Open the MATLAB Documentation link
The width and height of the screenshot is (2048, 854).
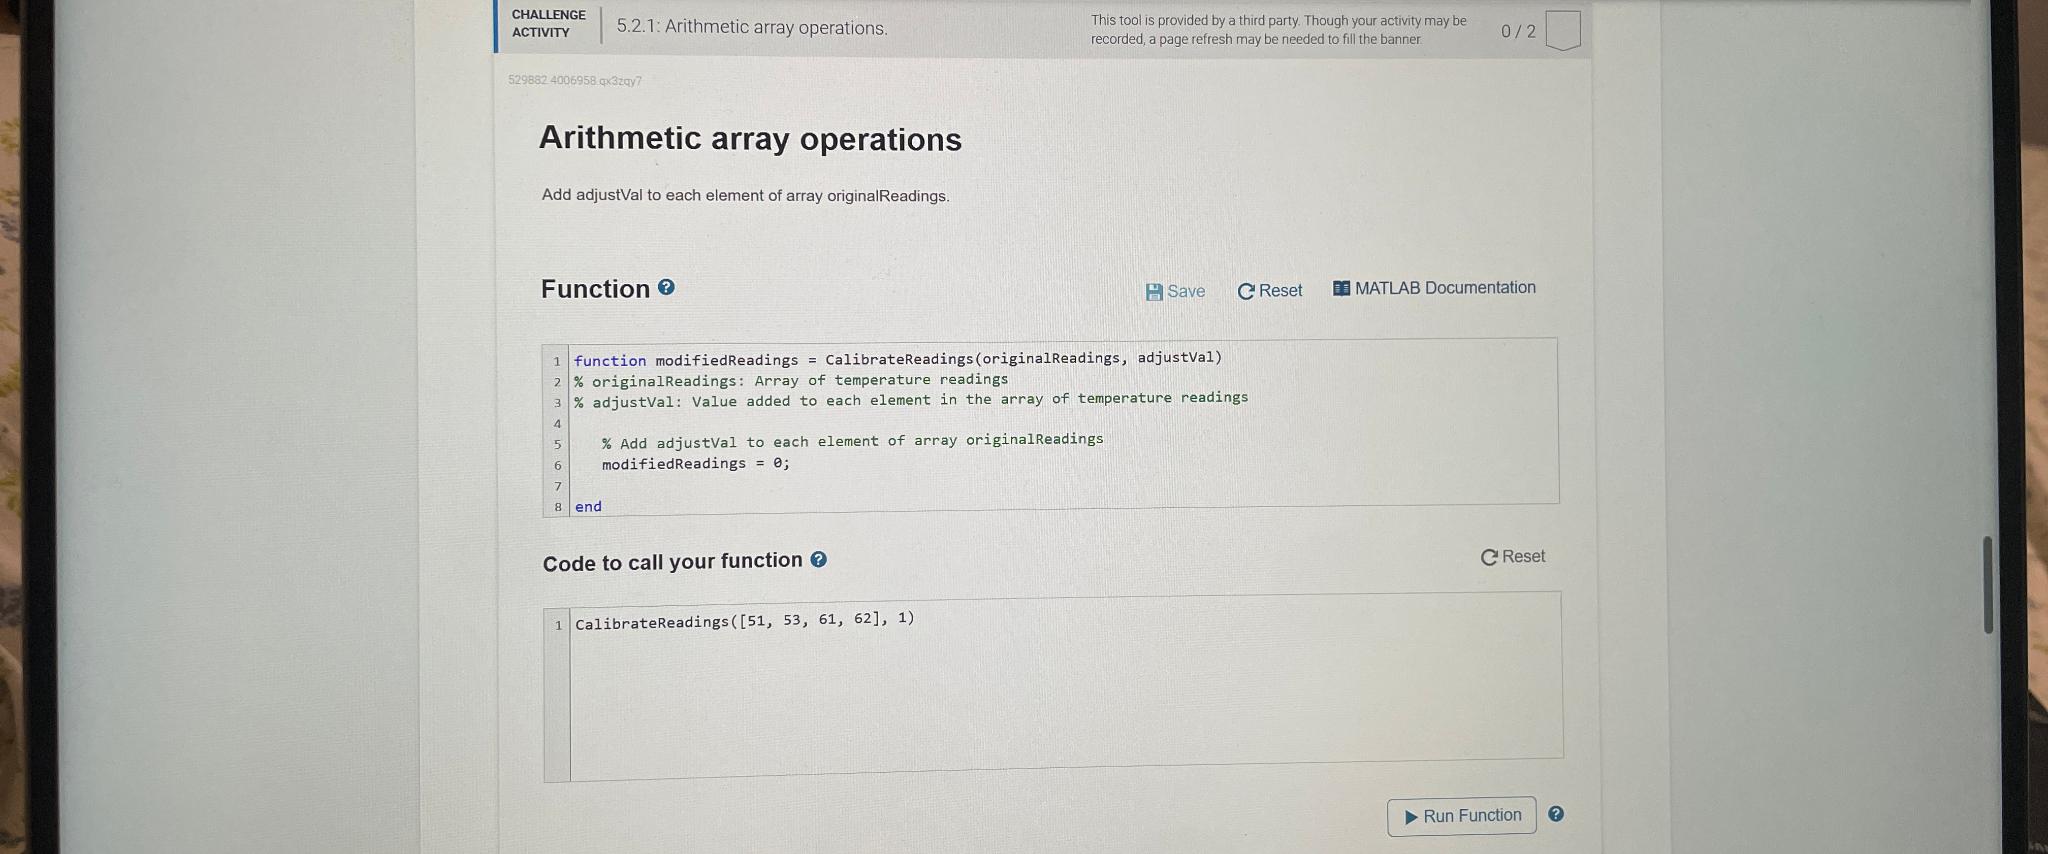[x=1434, y=288]
